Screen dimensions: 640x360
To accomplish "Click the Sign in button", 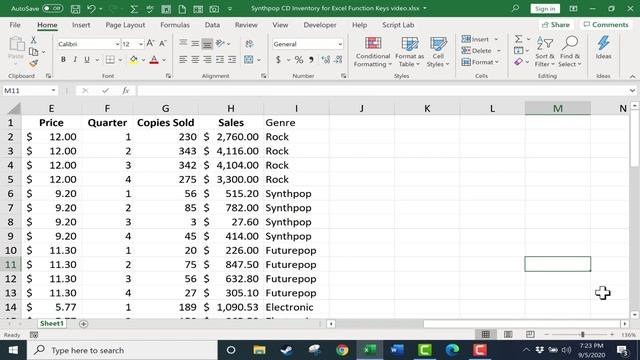I will coord(545,9).
